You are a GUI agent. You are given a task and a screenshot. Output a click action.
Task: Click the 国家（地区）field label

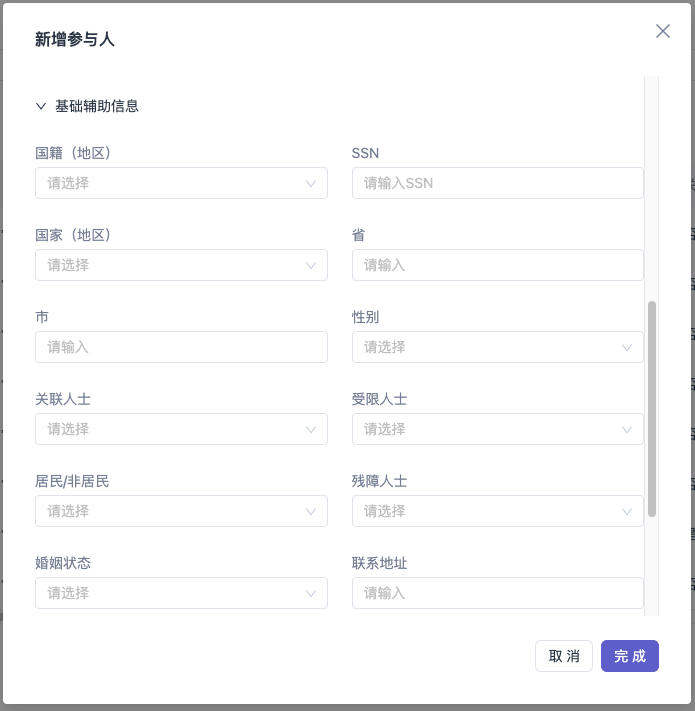[x=73, y=235]
